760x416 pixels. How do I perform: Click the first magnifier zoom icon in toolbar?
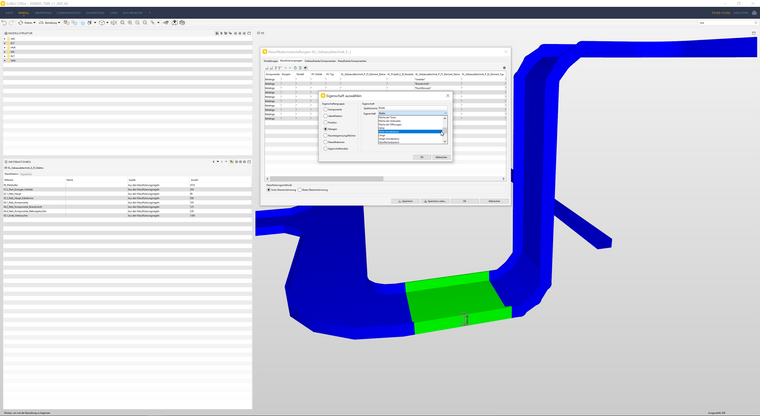[x=122, y=23]
